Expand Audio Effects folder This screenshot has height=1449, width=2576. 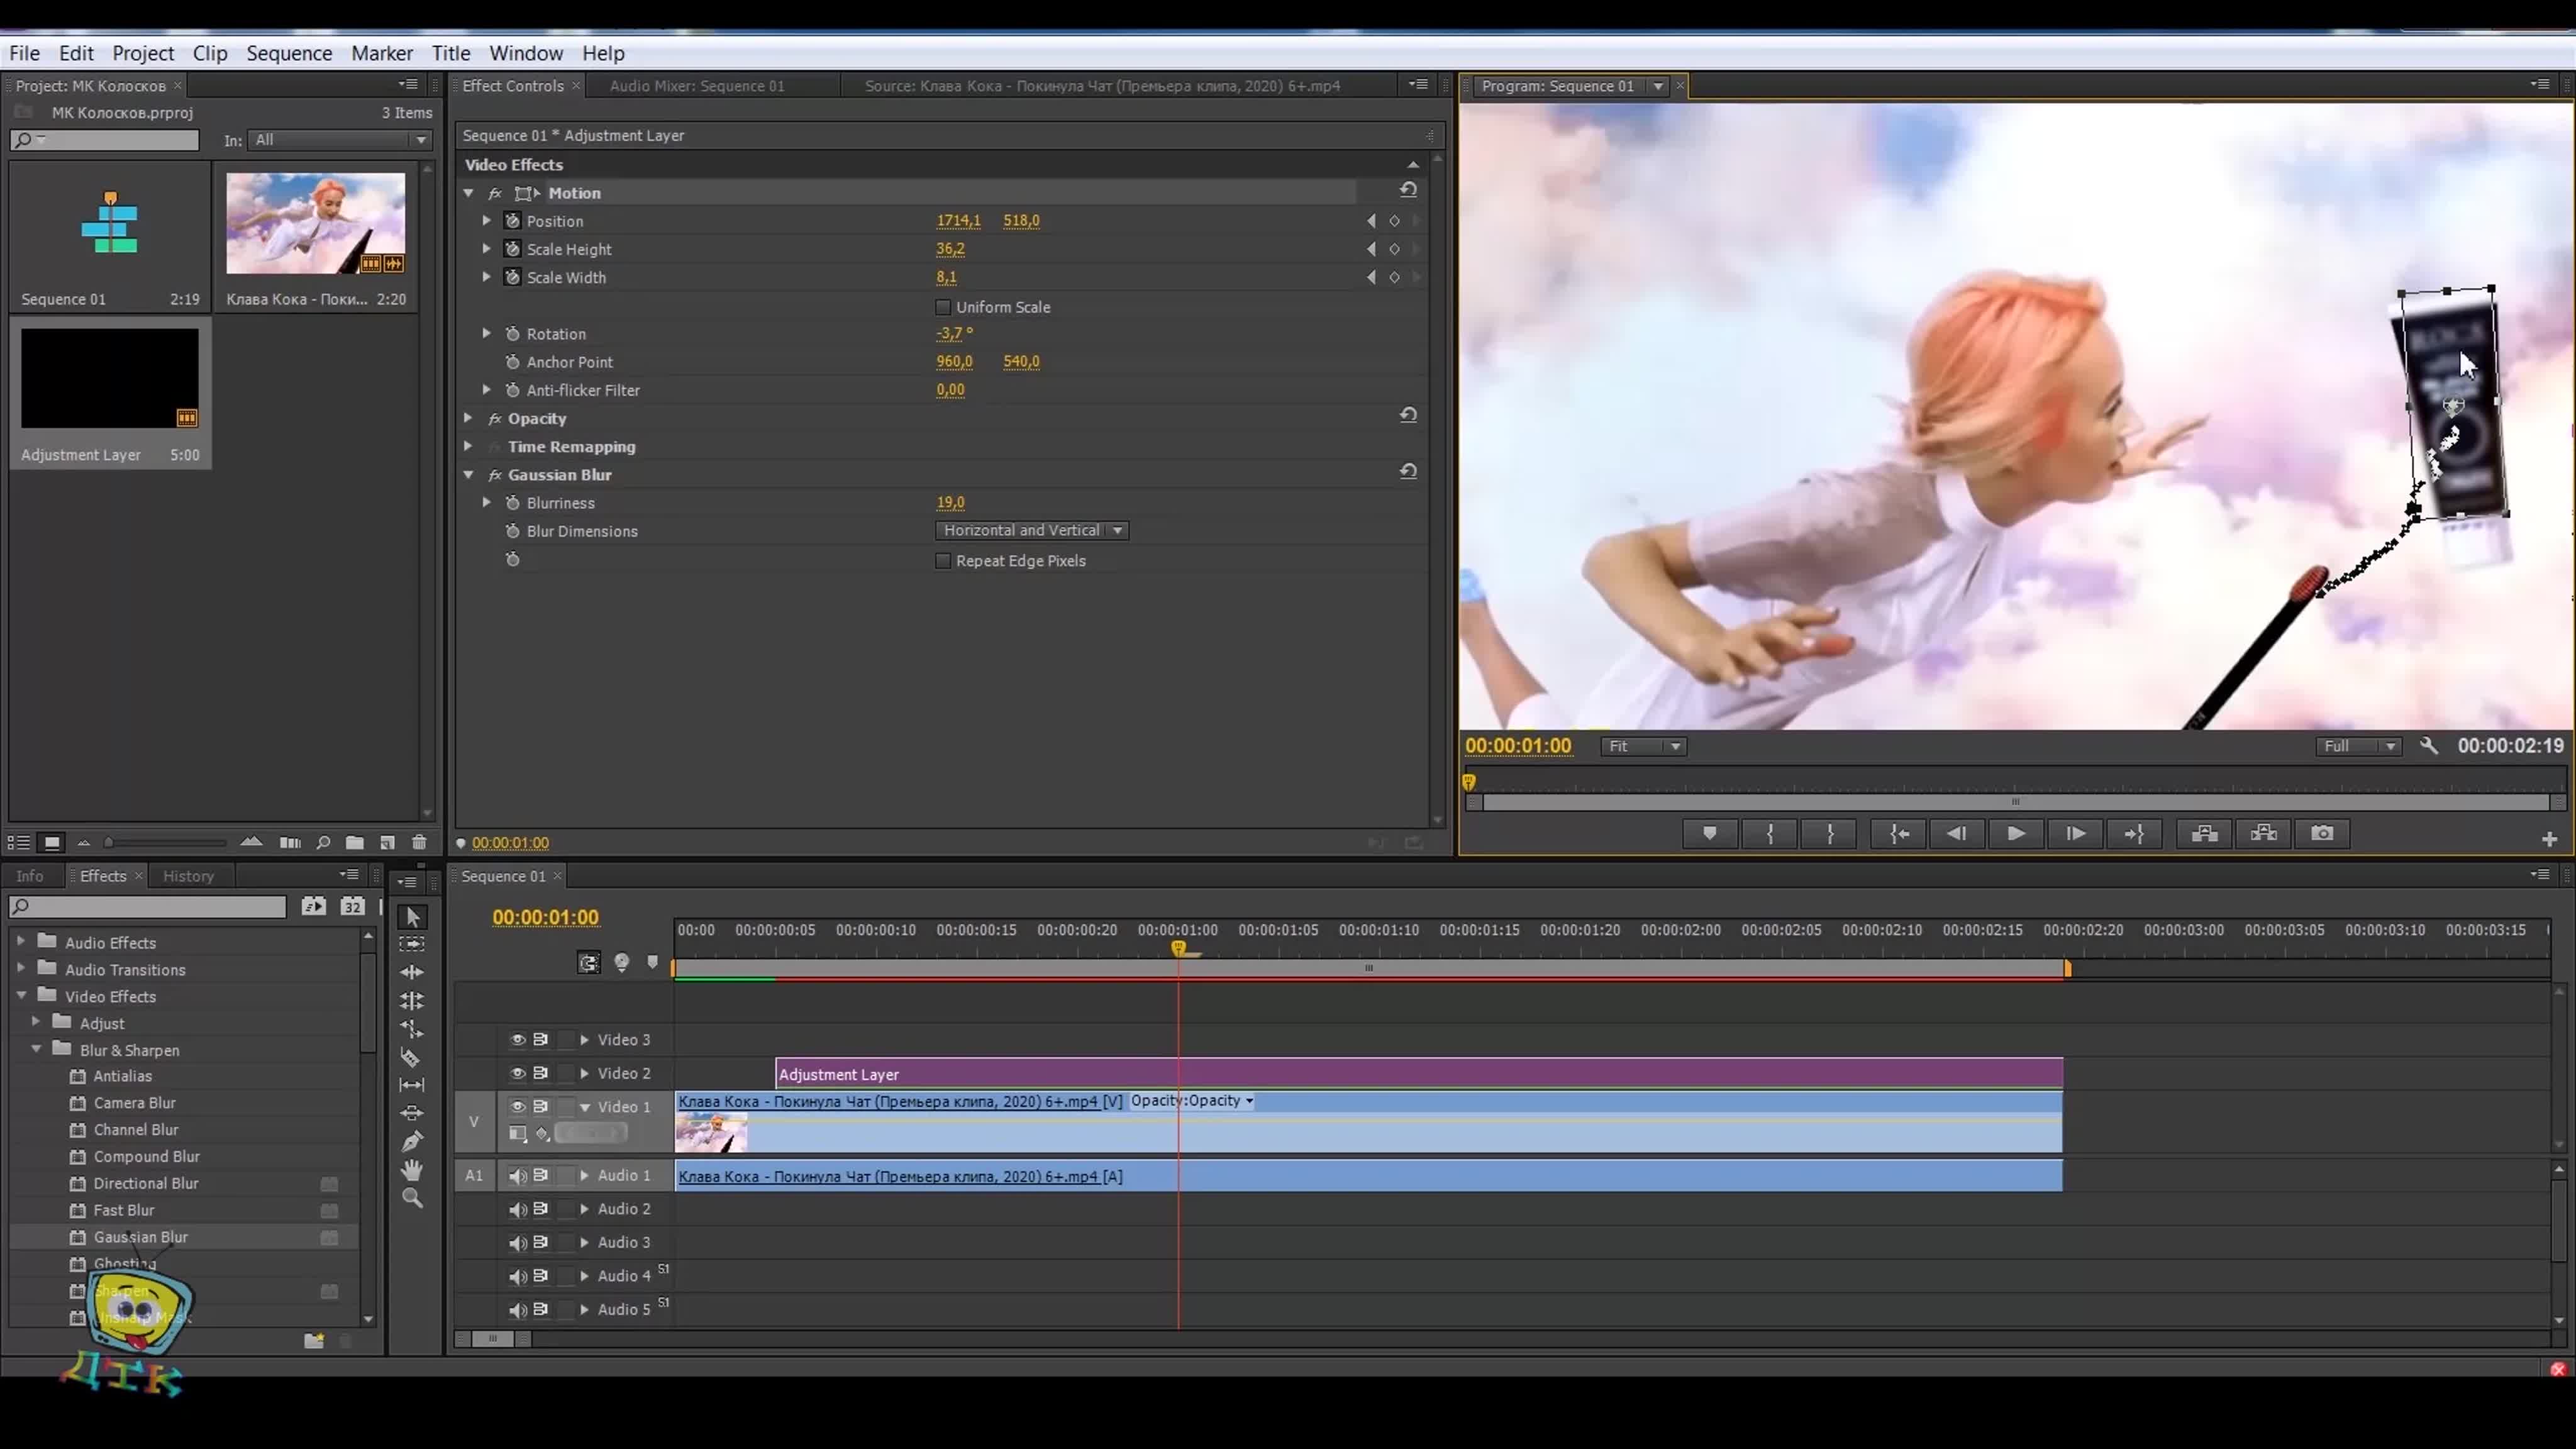click(x=20, y=942)
